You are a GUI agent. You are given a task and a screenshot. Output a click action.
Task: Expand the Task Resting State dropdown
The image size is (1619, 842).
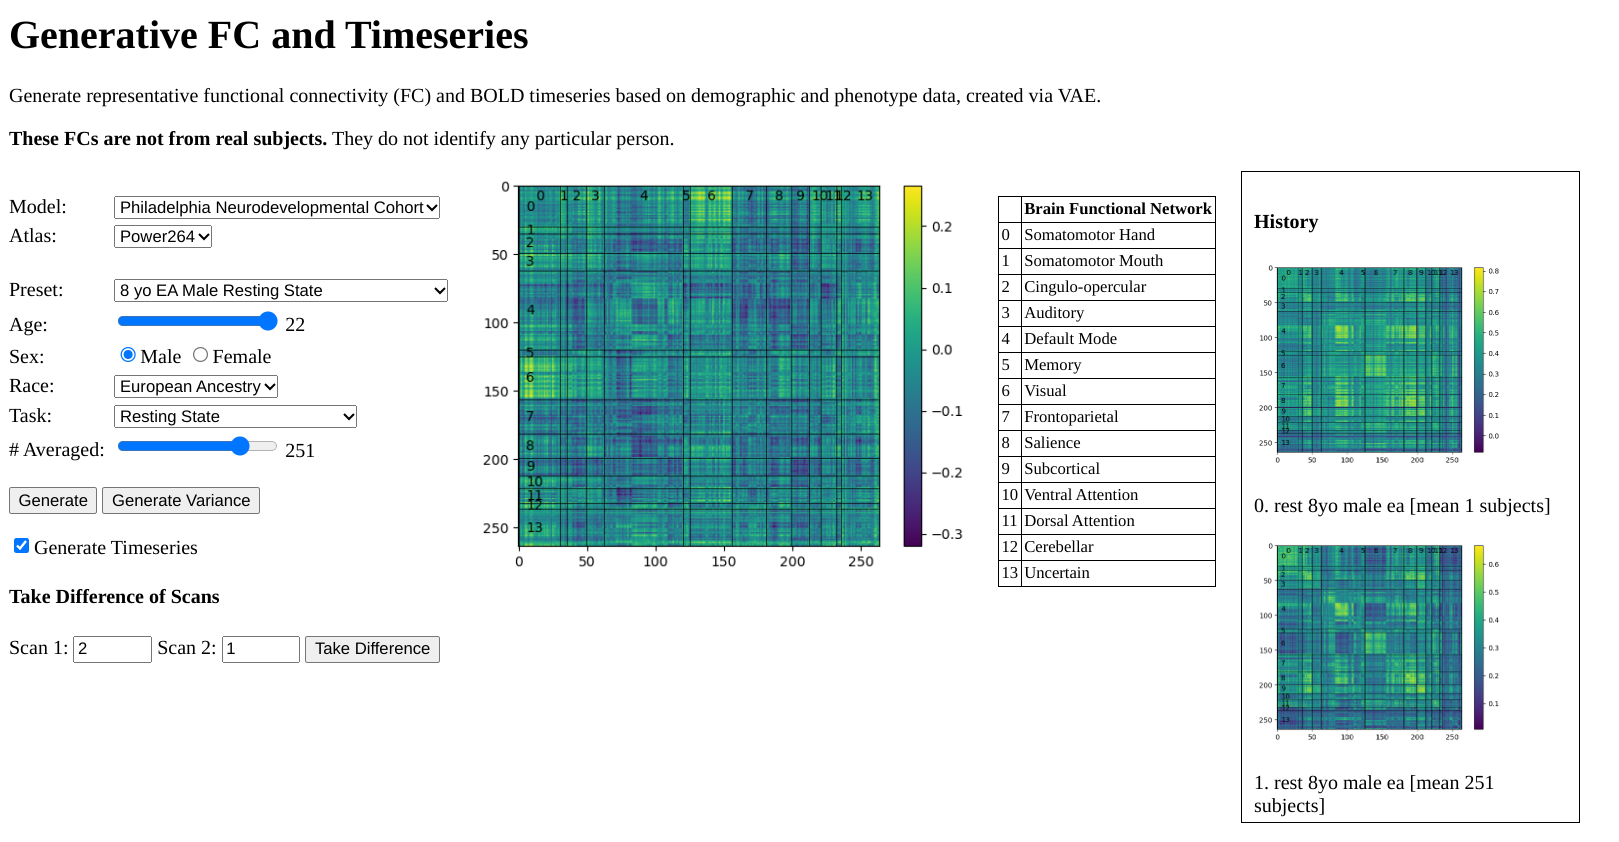235,416
